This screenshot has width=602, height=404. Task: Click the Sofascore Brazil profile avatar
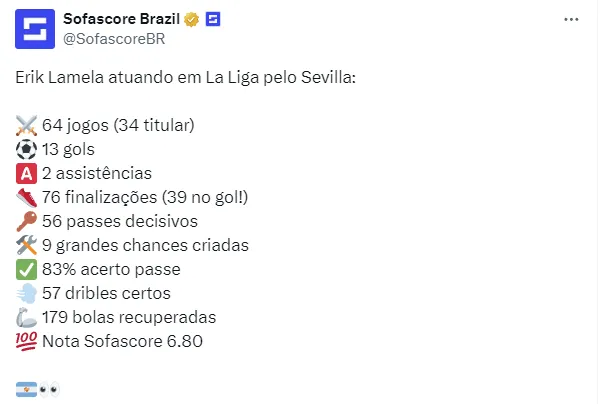pos(35,28)
